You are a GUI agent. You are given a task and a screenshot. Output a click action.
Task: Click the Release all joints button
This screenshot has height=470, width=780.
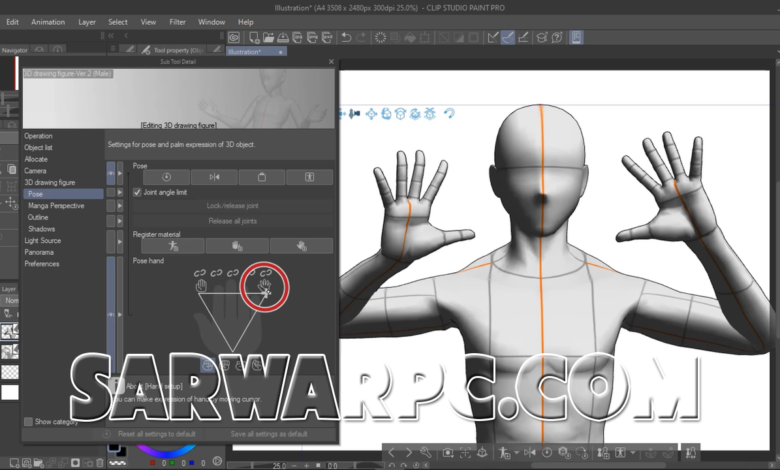233,221
